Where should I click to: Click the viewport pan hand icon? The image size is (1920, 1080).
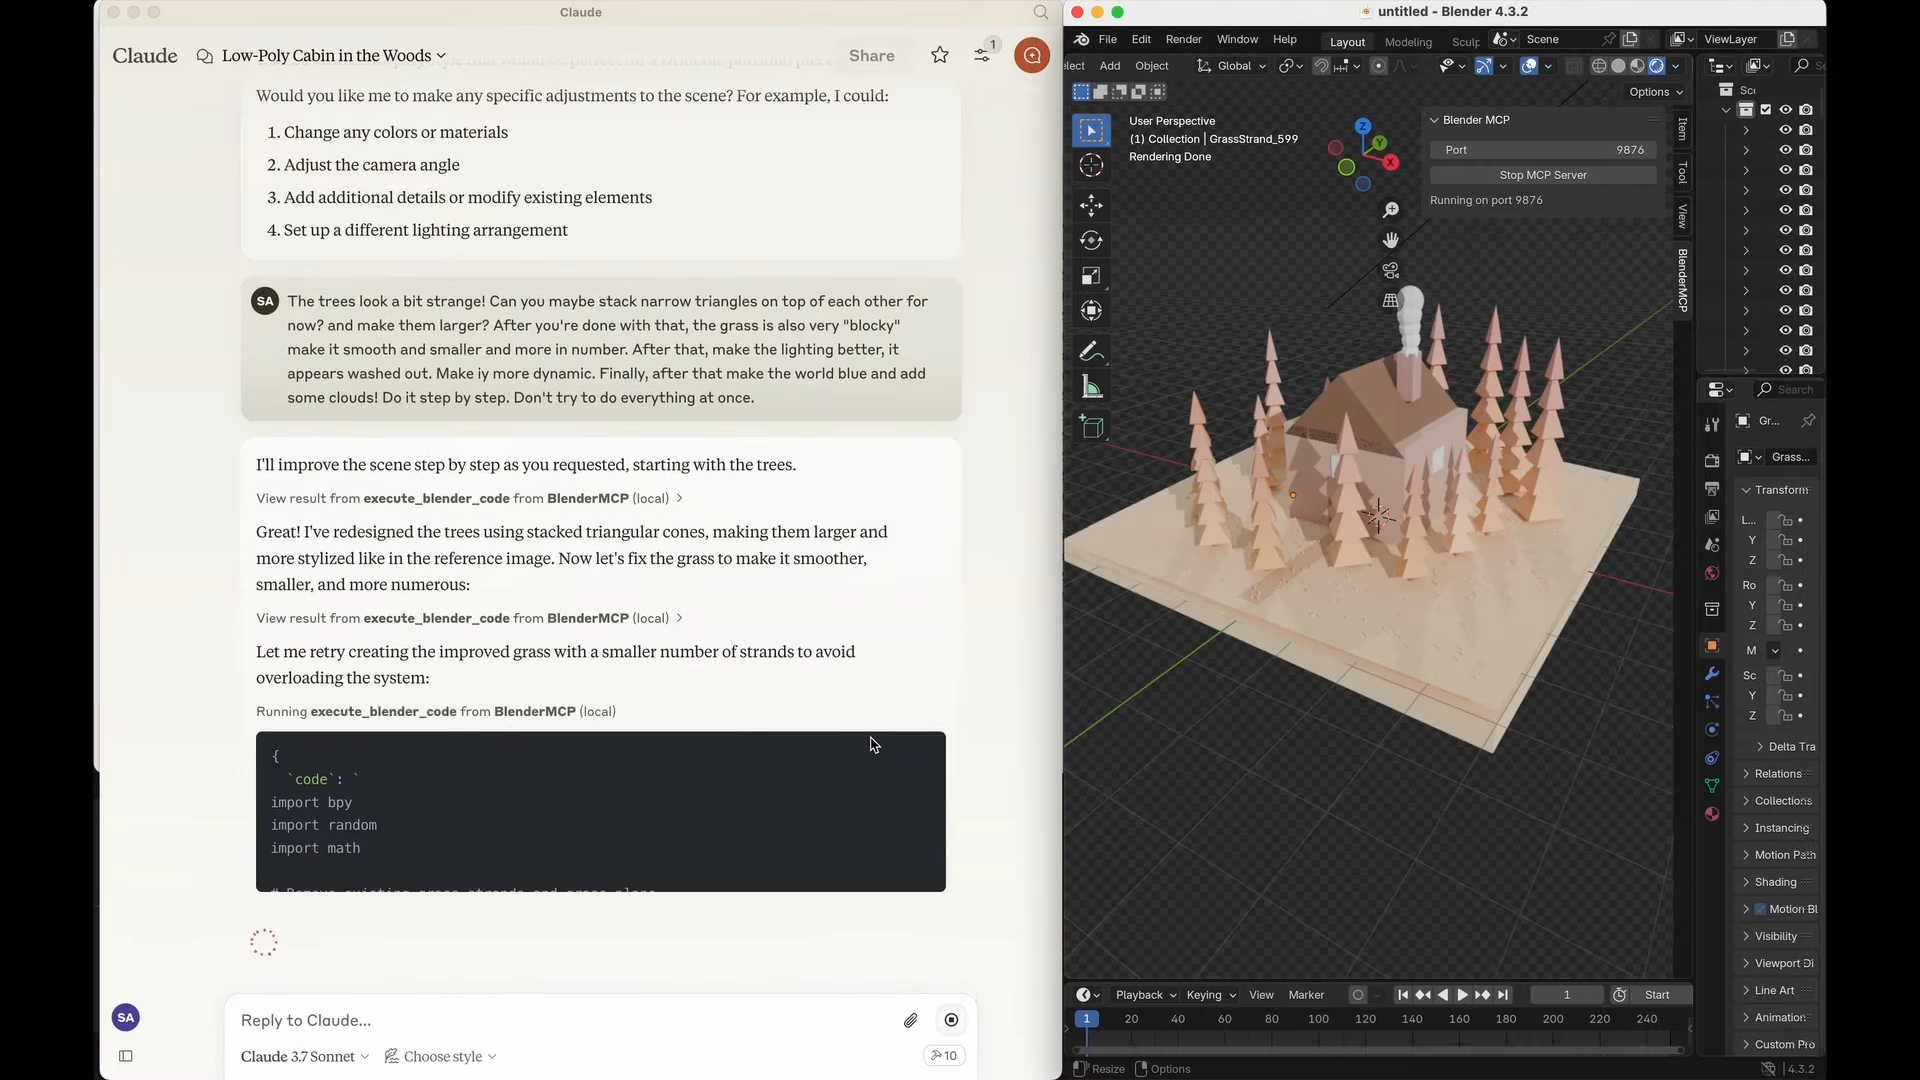[x=1390, y=240]
